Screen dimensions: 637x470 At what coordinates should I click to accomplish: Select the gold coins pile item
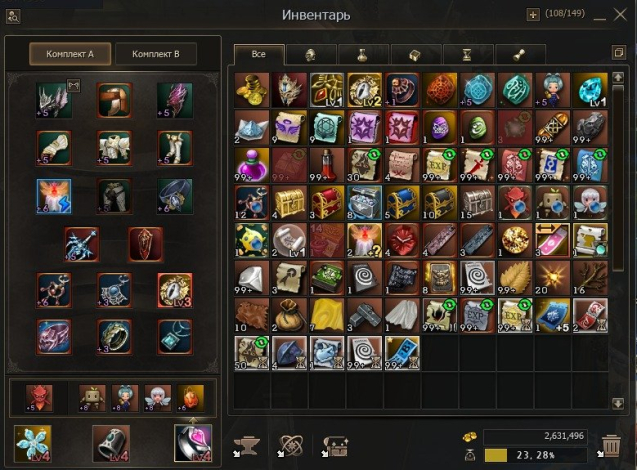pyautogui.click(x=252, y=90)
